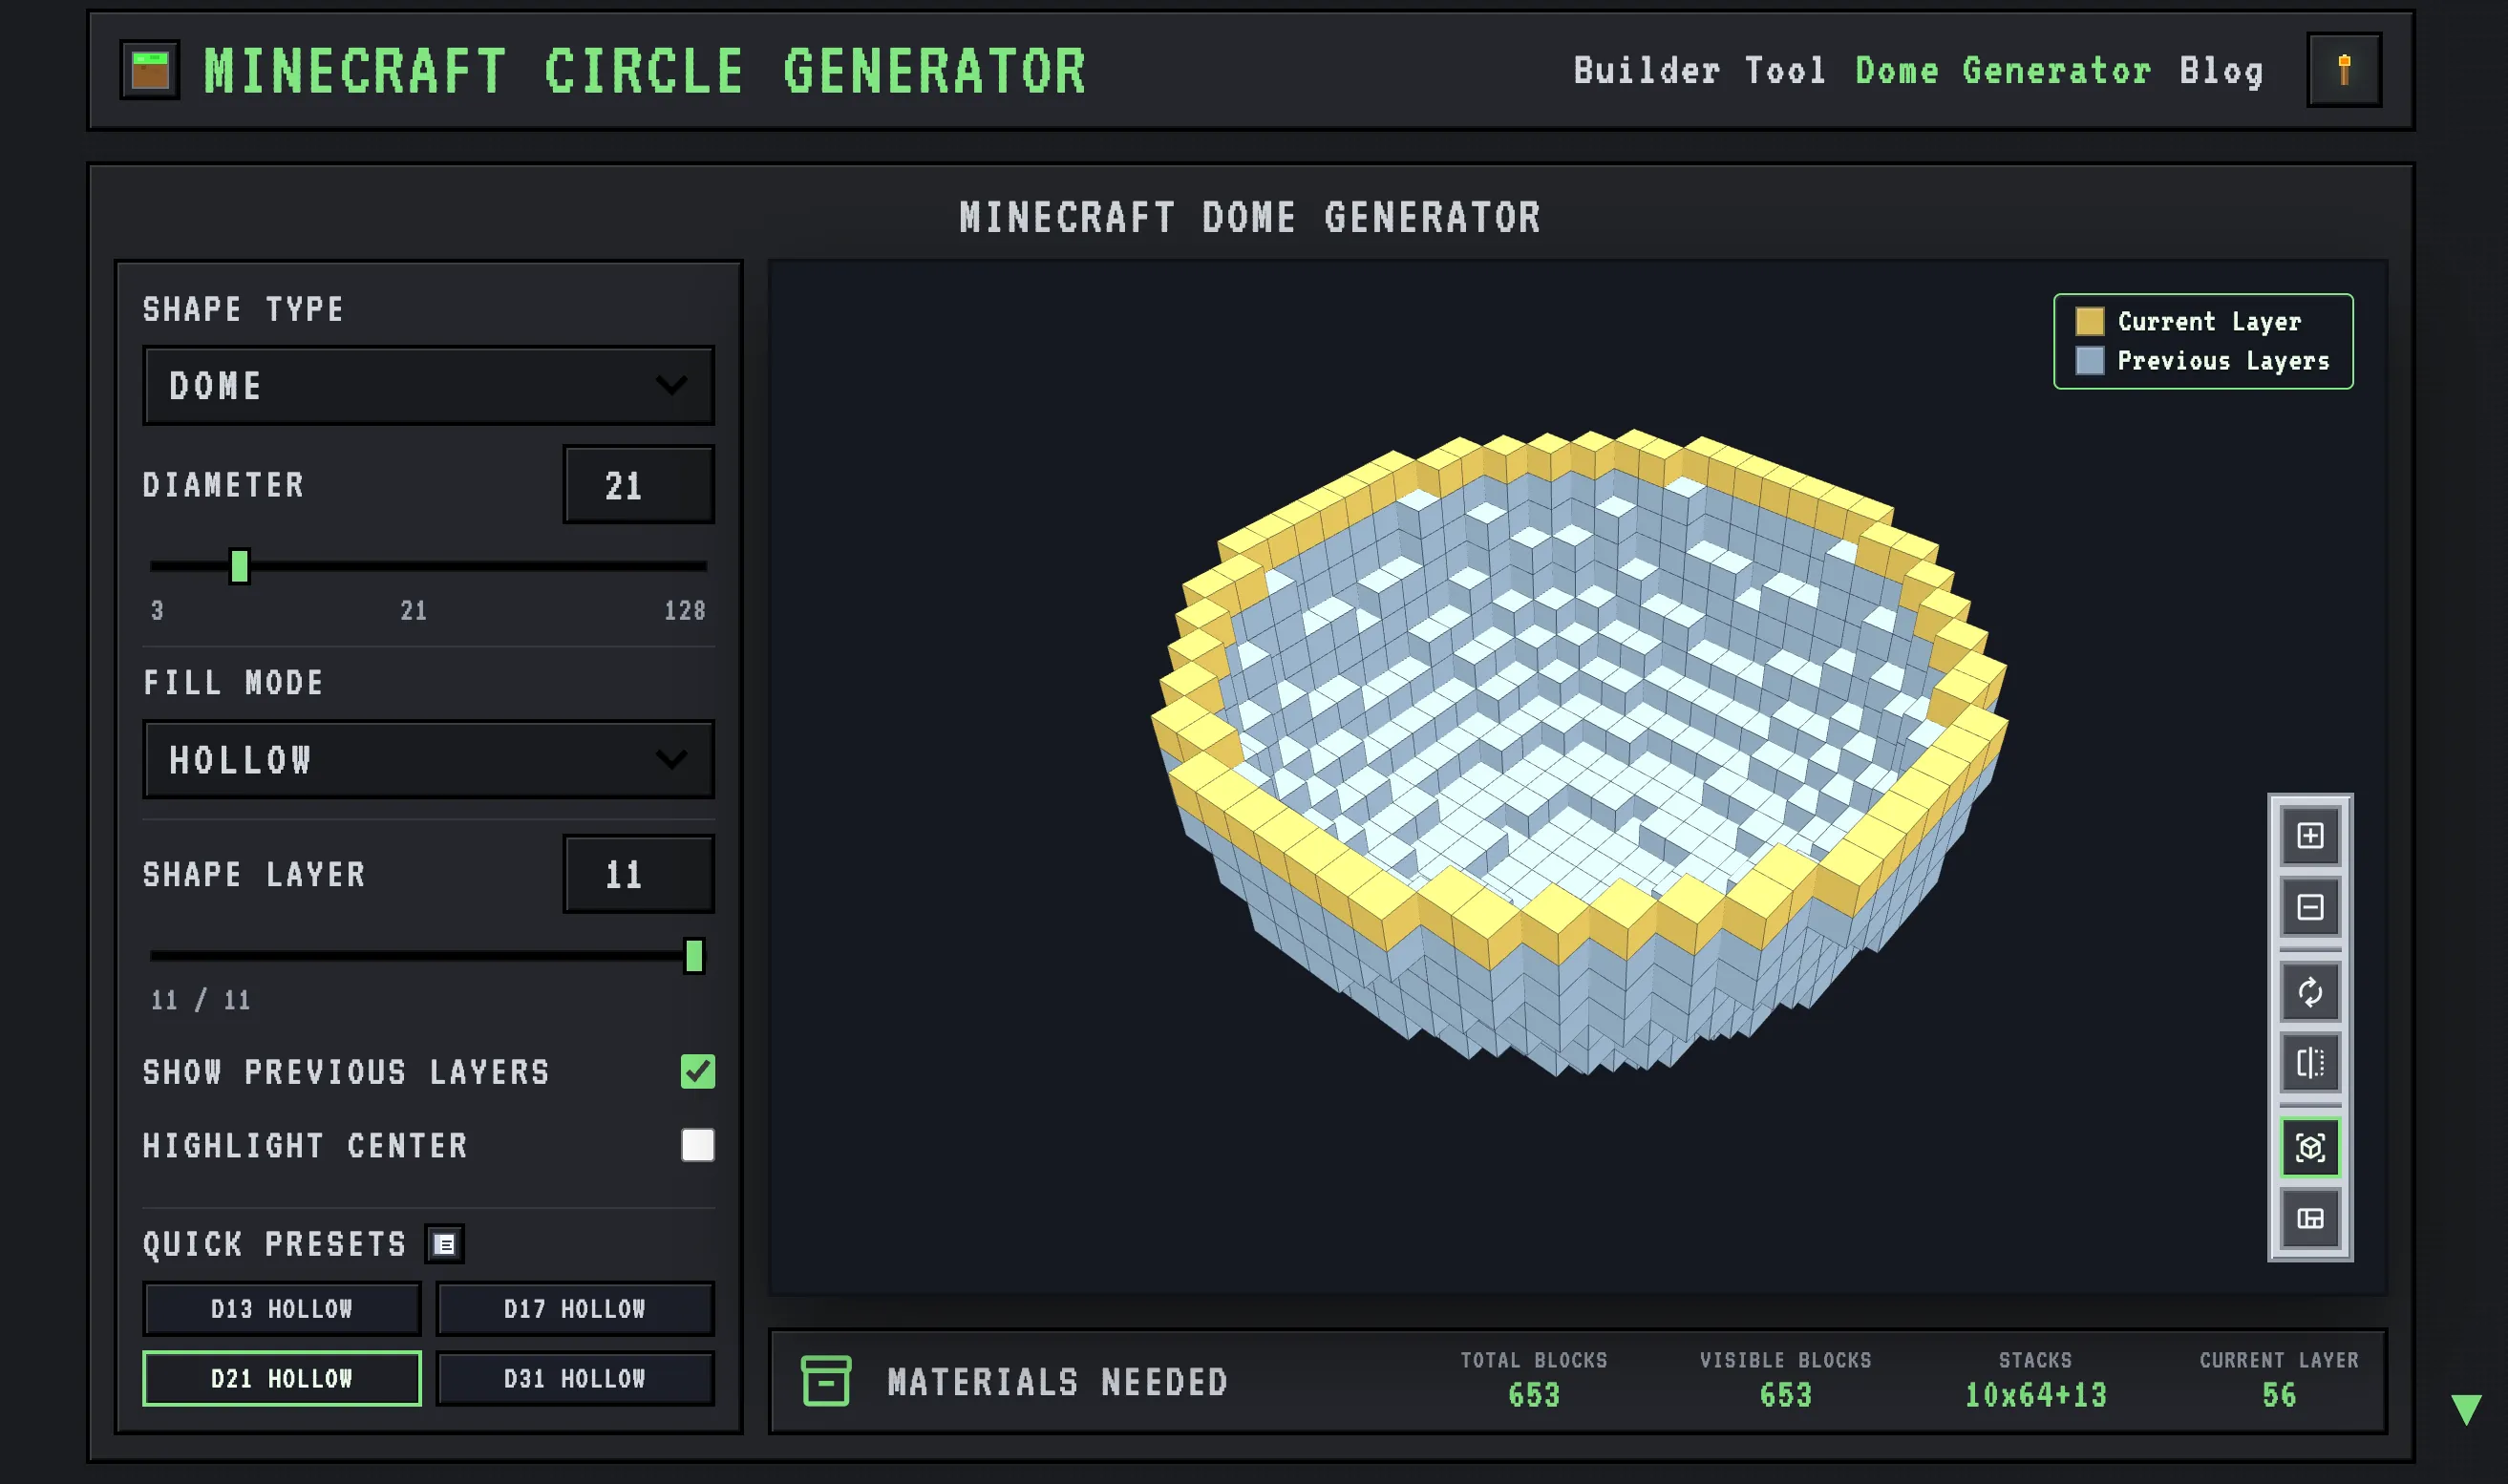The width and height of the screenshot is (2508, 1484).
Task: Zoom in with the plus icon
Action: (x=2310, y=835)
